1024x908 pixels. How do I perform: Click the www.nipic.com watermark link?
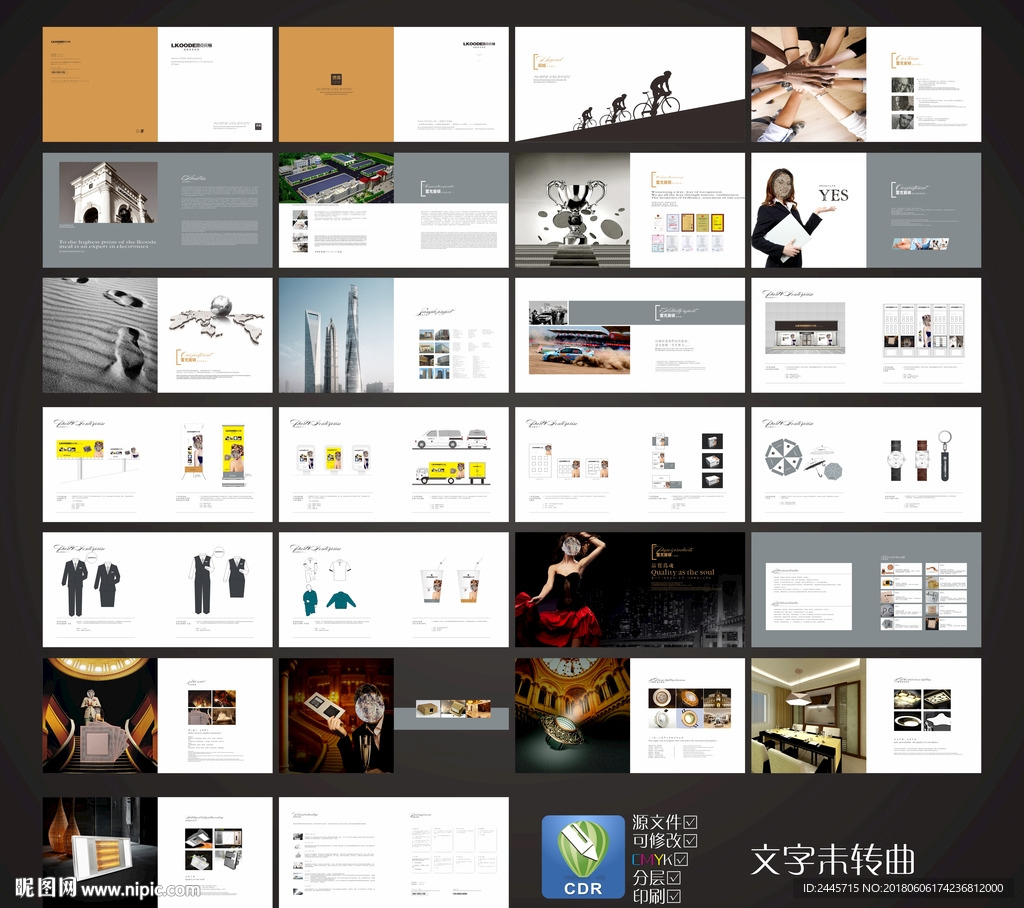[140, 889]
